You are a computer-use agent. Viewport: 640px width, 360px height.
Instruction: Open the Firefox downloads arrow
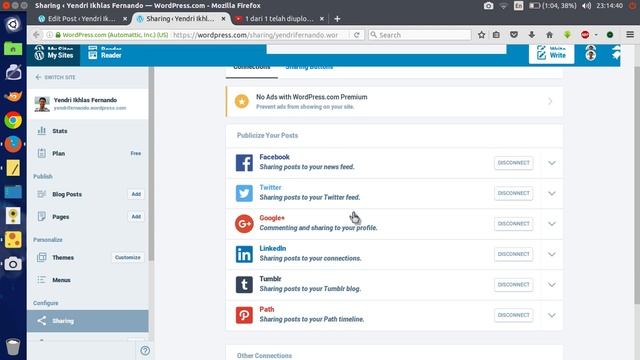pyautogui.click(x=531, y=35)
